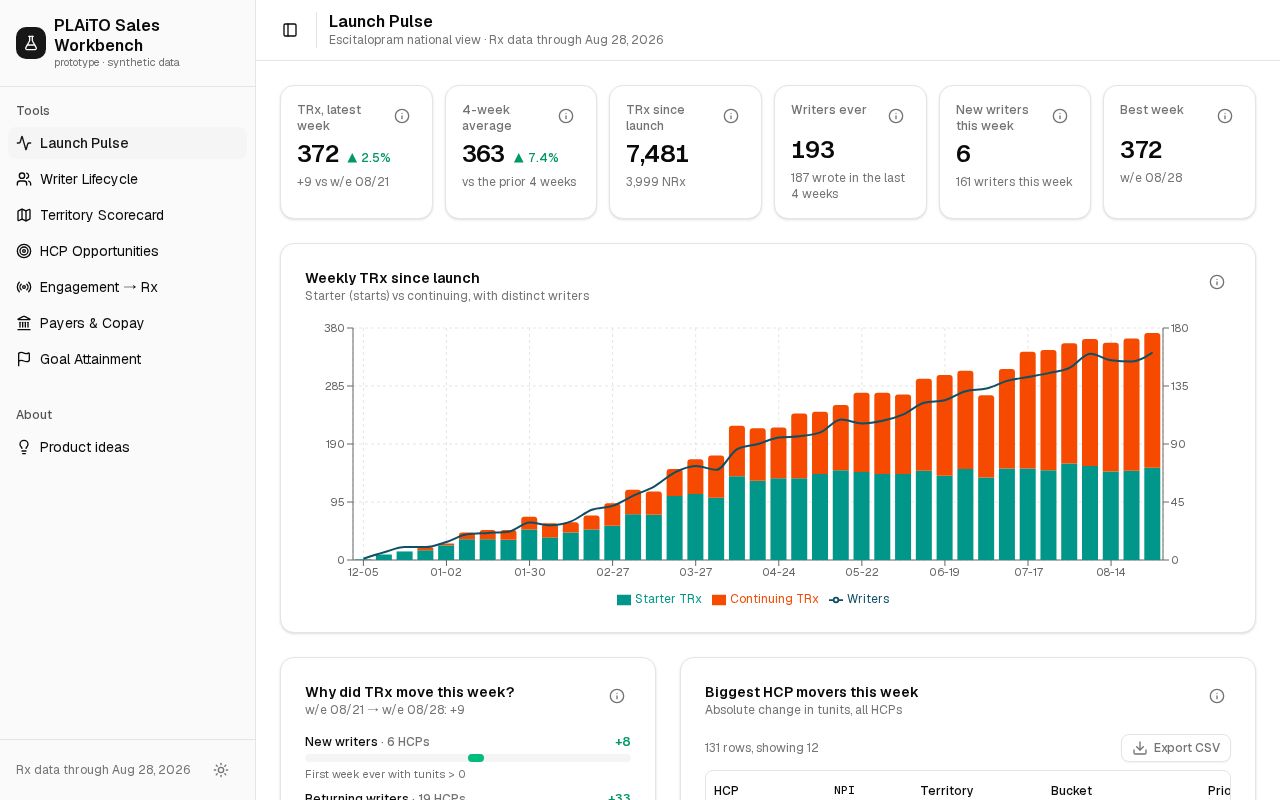
Task: Click the "▲ 7.4%" change indicator
Action: click(x=536, y=158)
